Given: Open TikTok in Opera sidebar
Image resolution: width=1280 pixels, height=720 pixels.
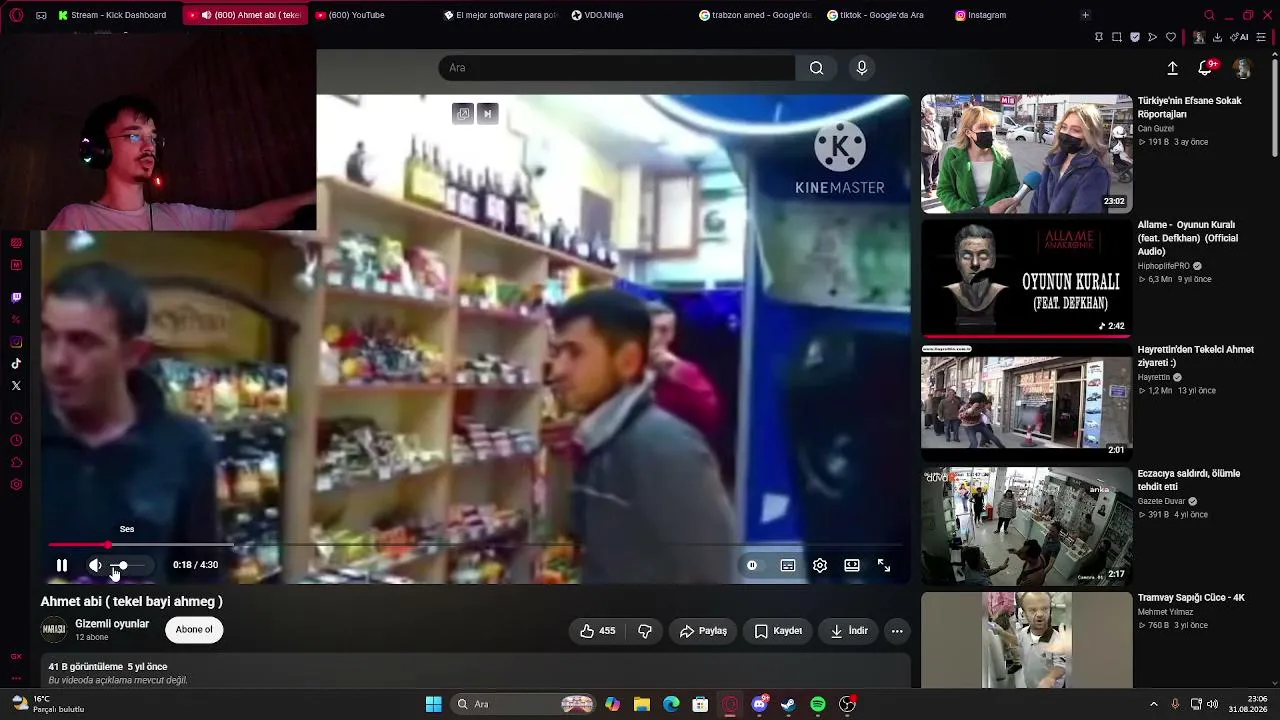Looking at the screenshot, I should pos(16,364).
